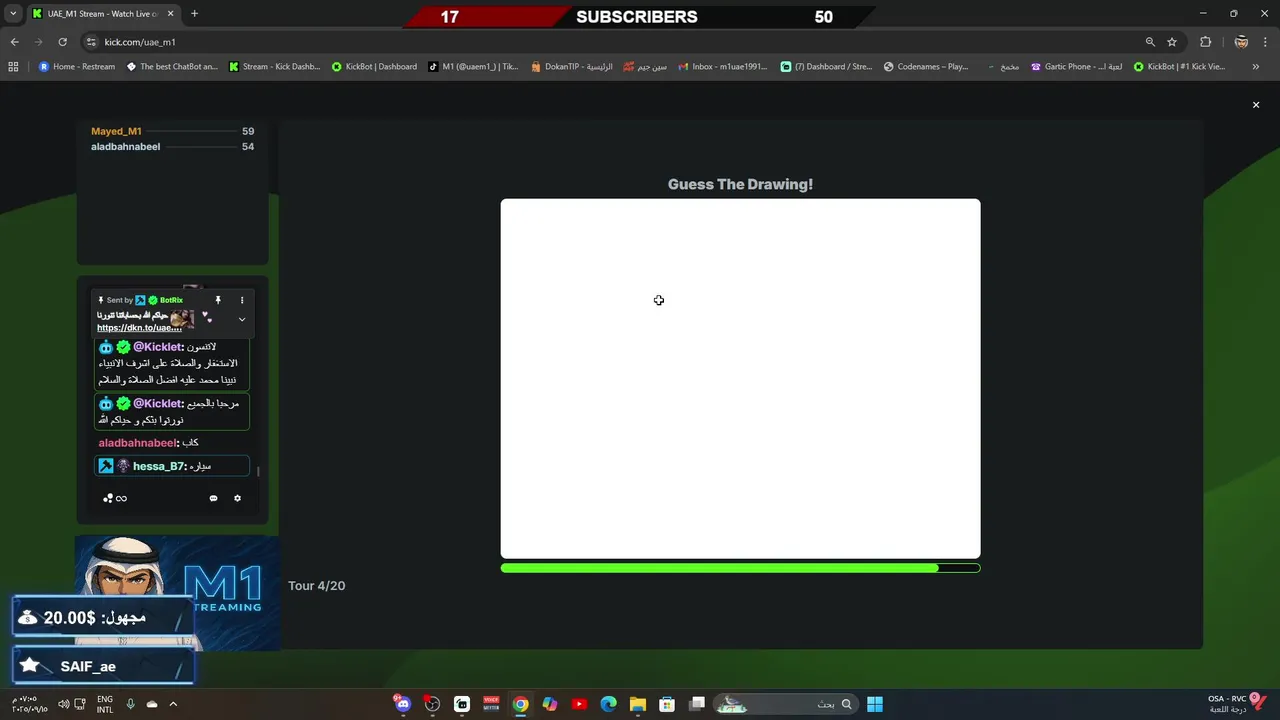Show hidden system tray icons
The image size is (1280, 720).
click(x=172, y=704)
